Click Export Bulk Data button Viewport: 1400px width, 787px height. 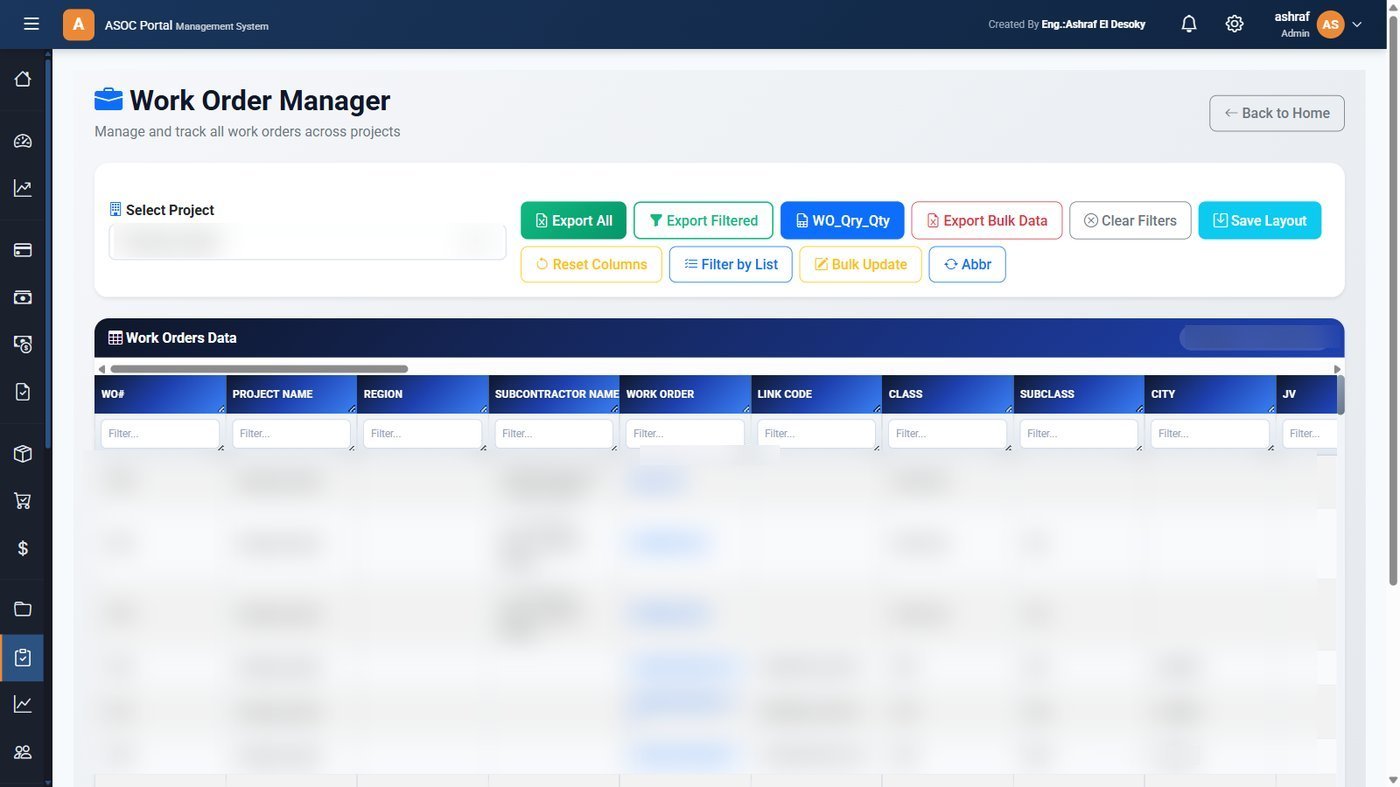(x=987, y=220)
